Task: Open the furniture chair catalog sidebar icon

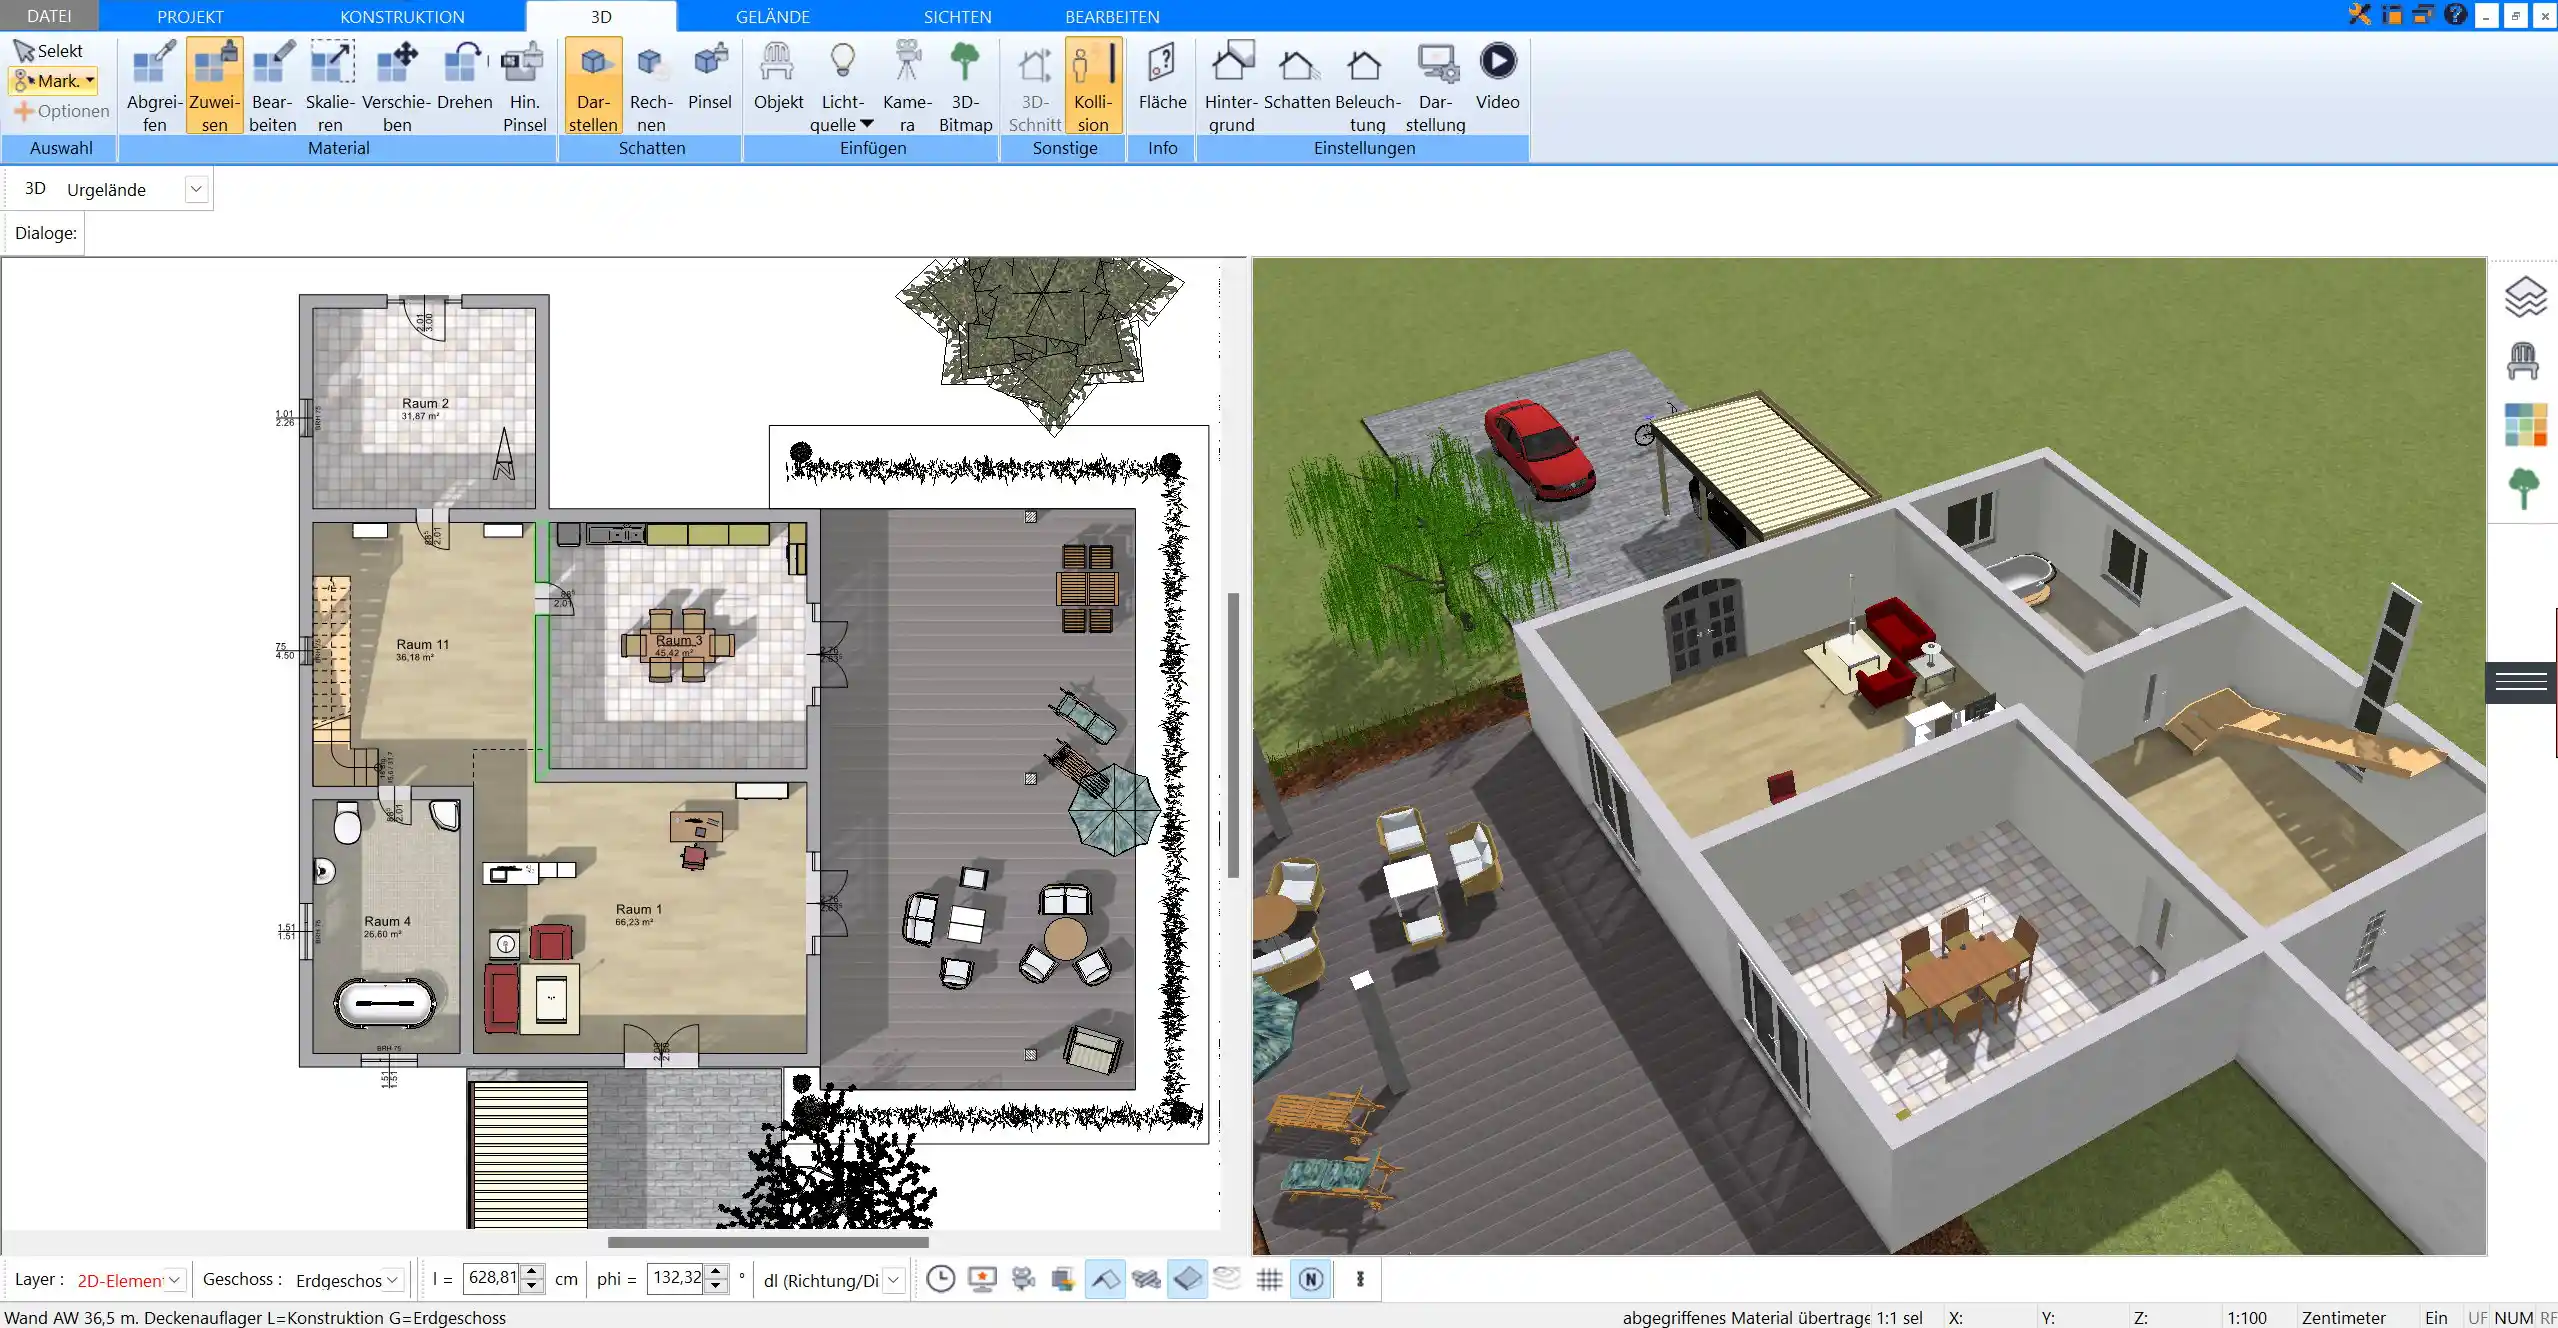Action: pos(2523,361)
